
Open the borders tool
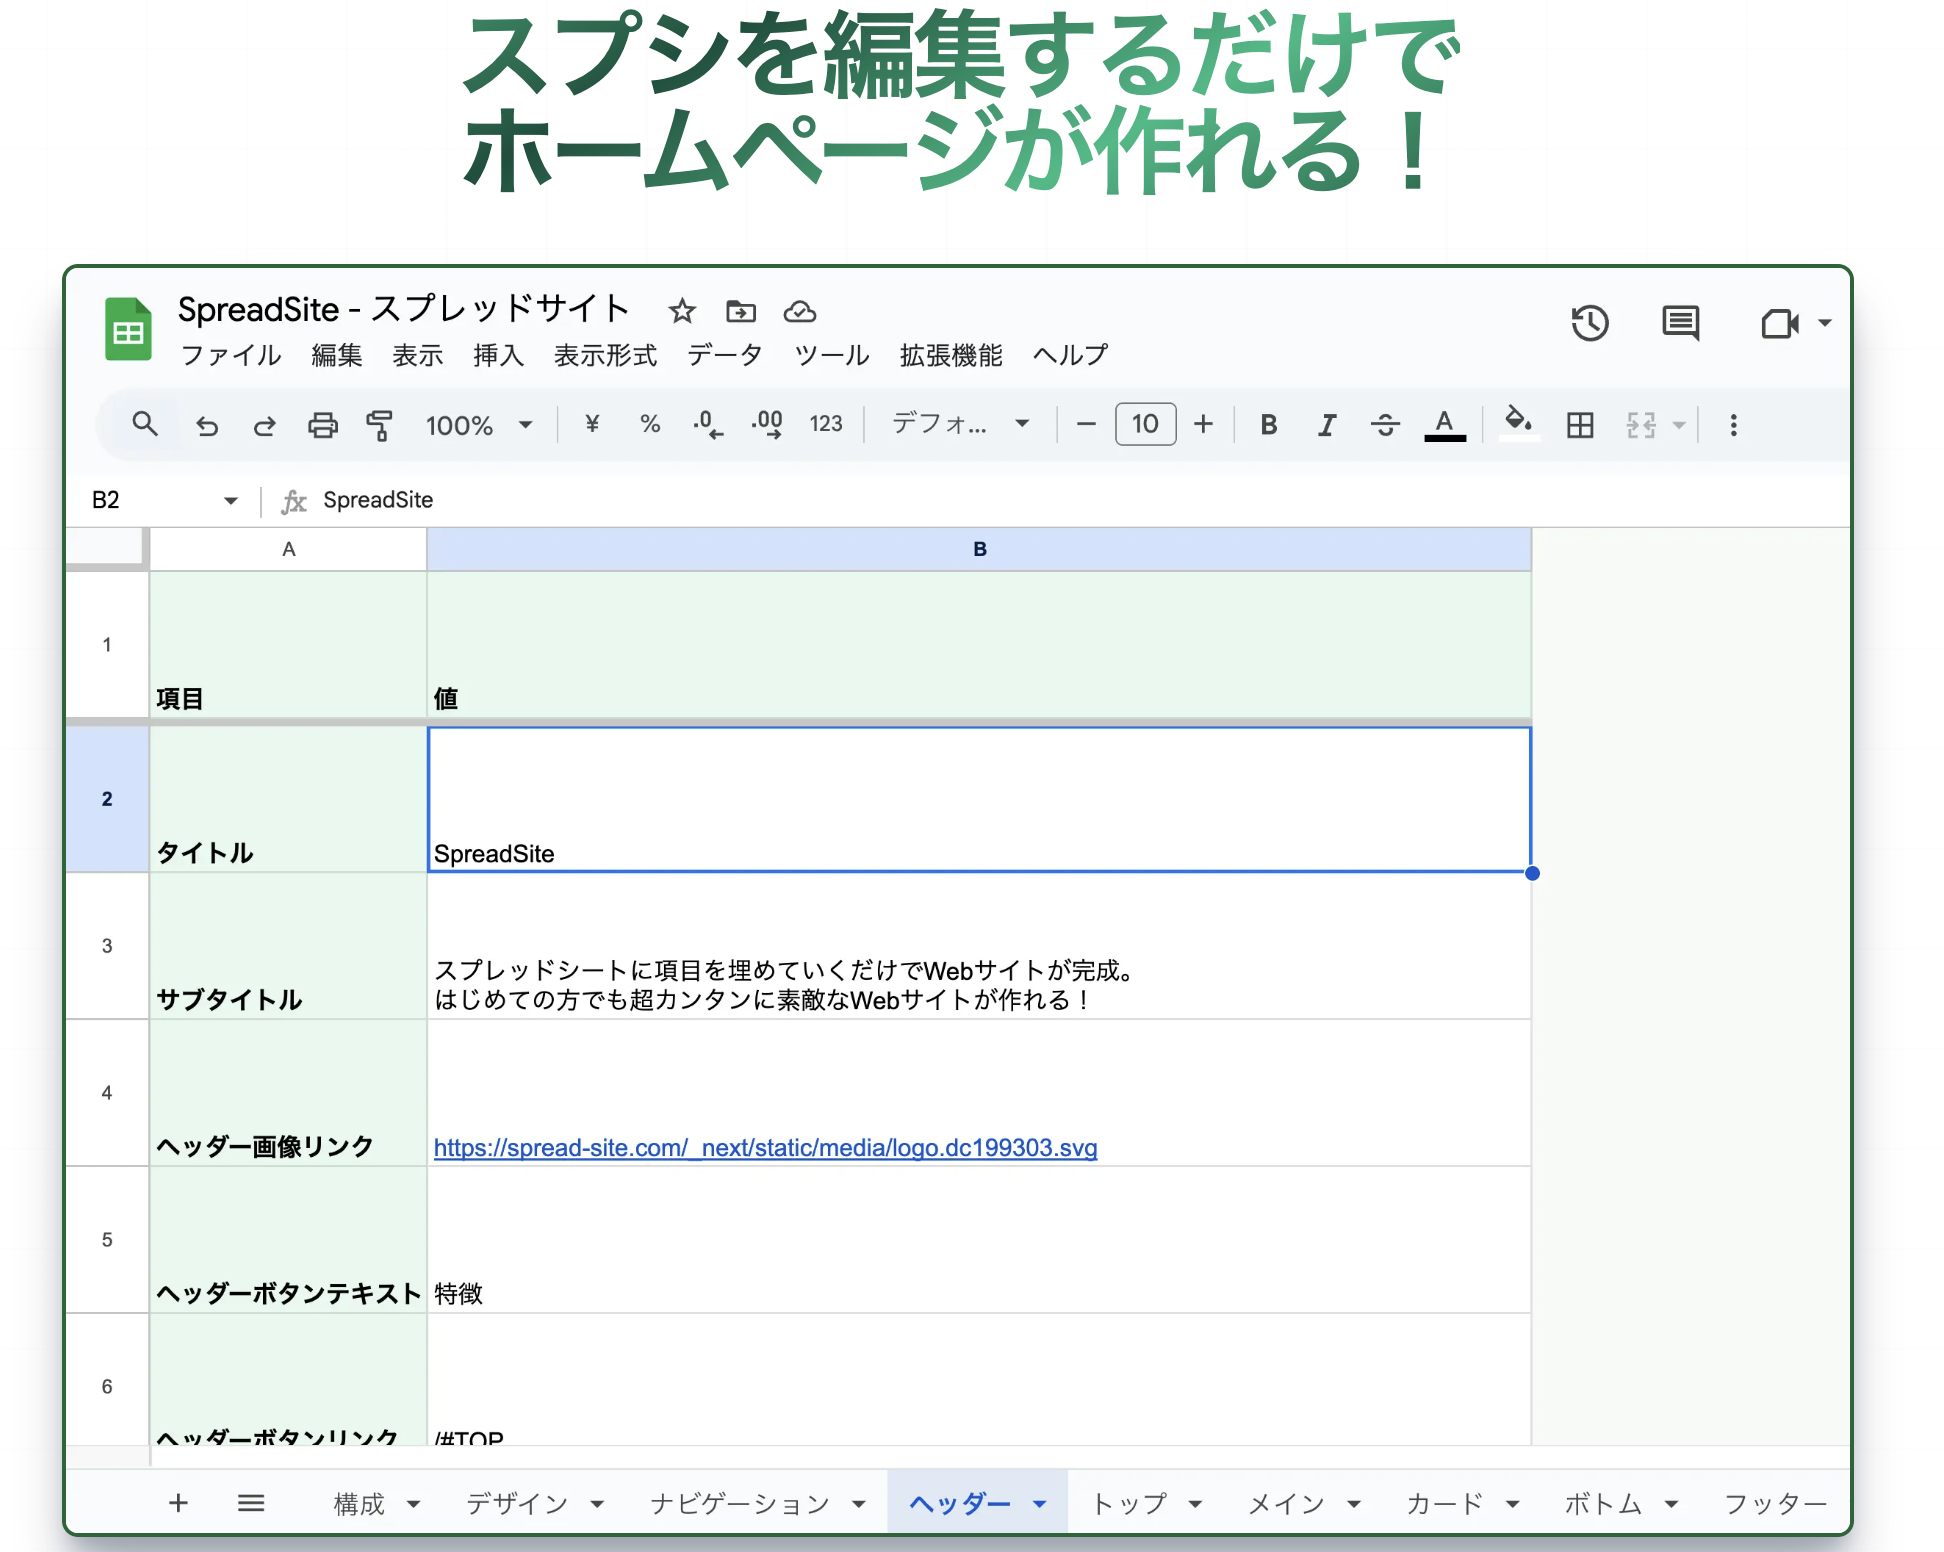click(1580, 425)
